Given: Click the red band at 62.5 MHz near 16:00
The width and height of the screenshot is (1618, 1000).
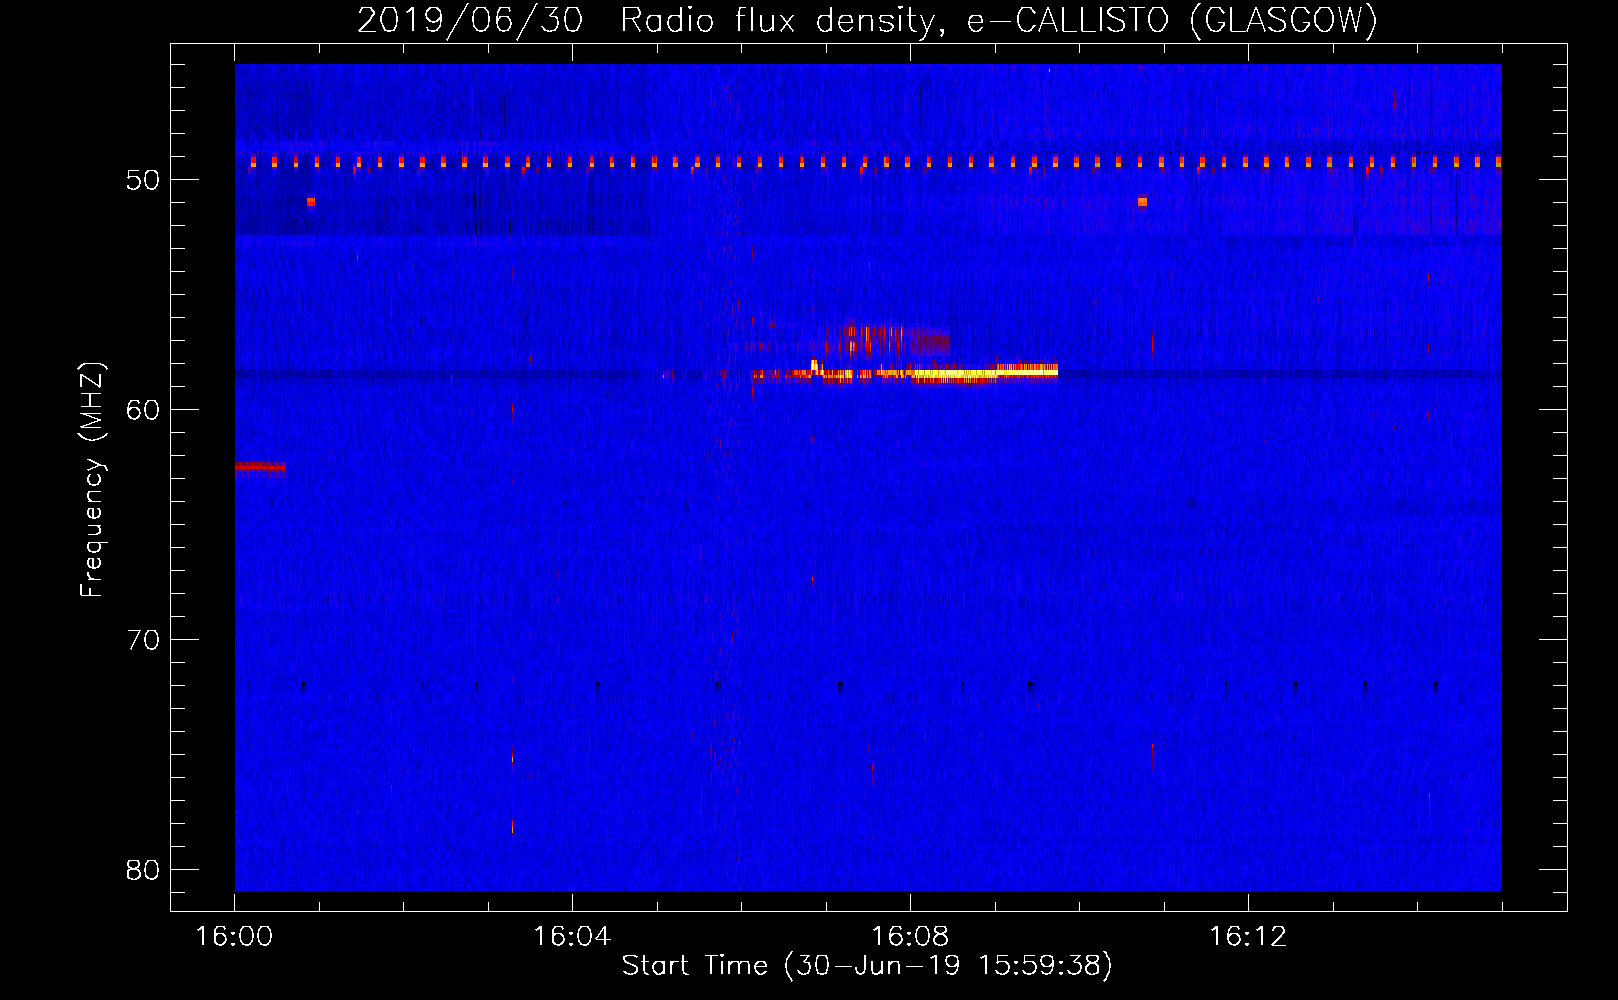Looking at the screenshot, I should click(260, 467).
